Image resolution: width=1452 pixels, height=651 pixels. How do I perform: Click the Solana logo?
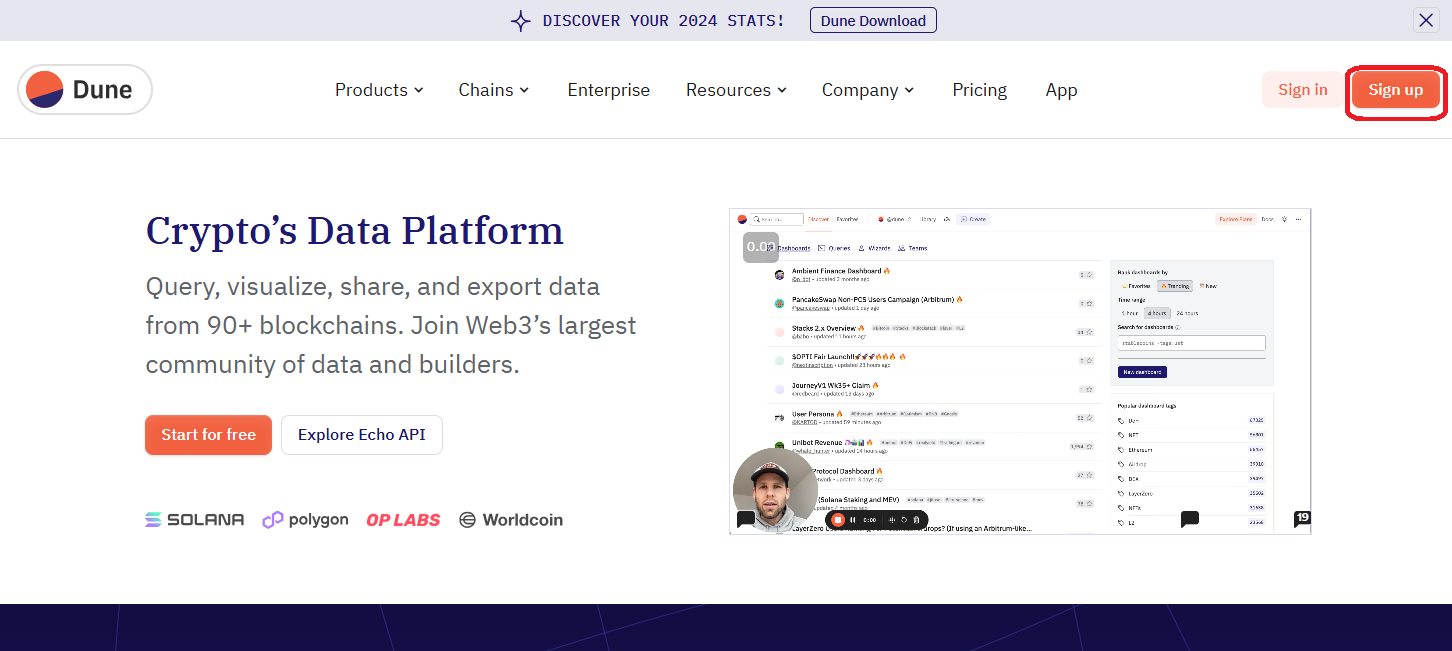[194, 520]
